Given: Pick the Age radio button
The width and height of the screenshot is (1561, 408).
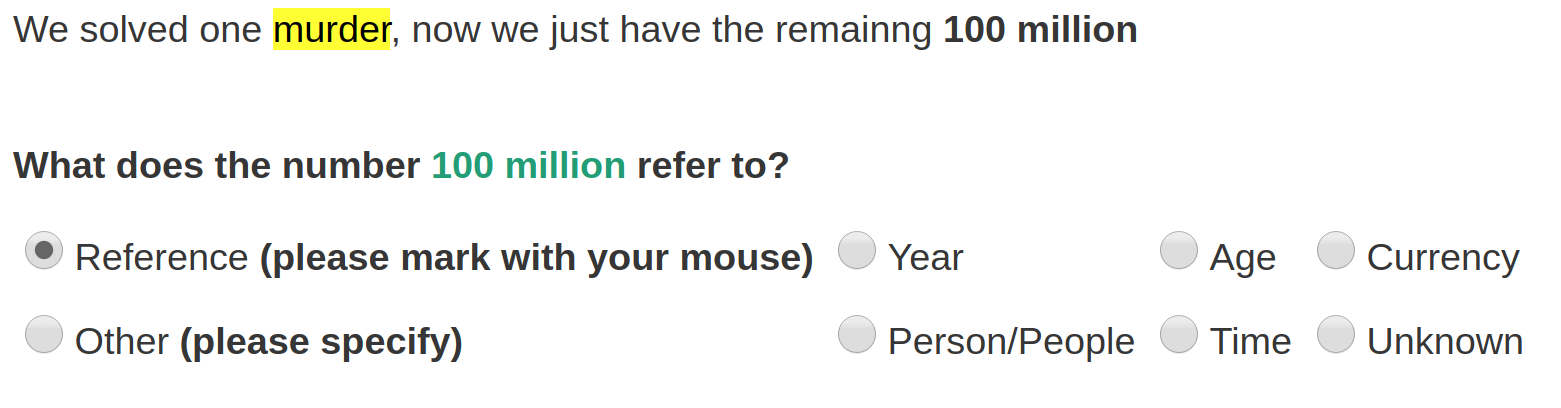Looking at the screenshot, I should pyautogui.click(x=1179, y=251).
